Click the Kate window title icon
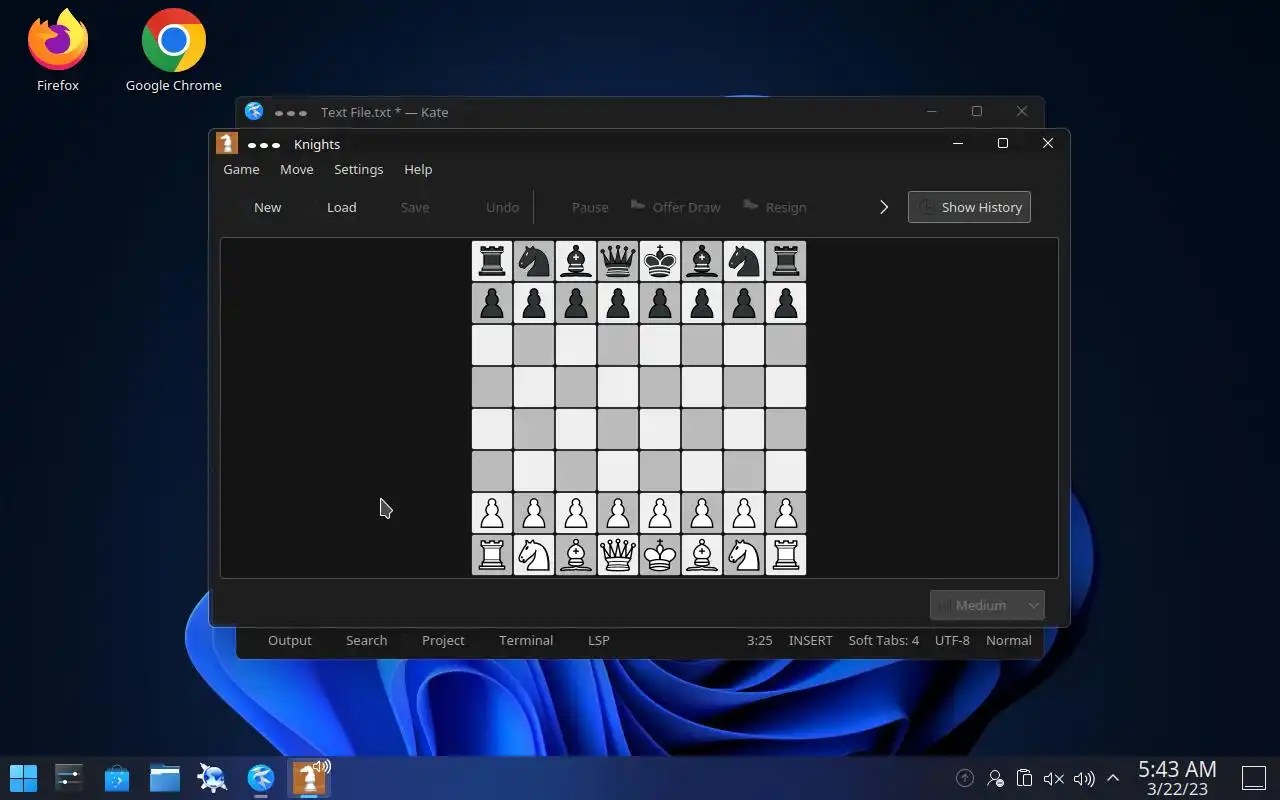This screenshot has width=1280, height=800. [x=254, y=111]
